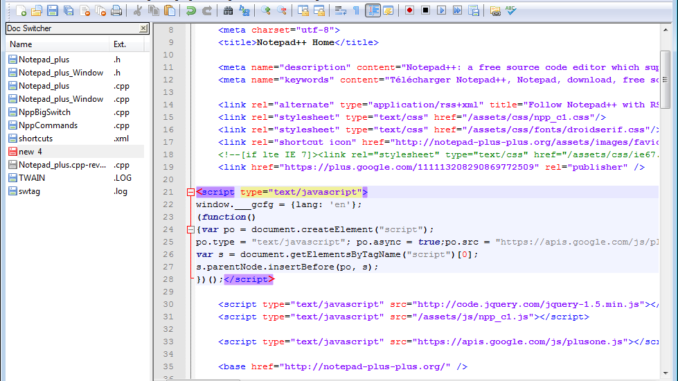Switch to the TWAIN .LOG document
Image resolution: width=678 pixels, height=381 pixels.
click(75, 178)
